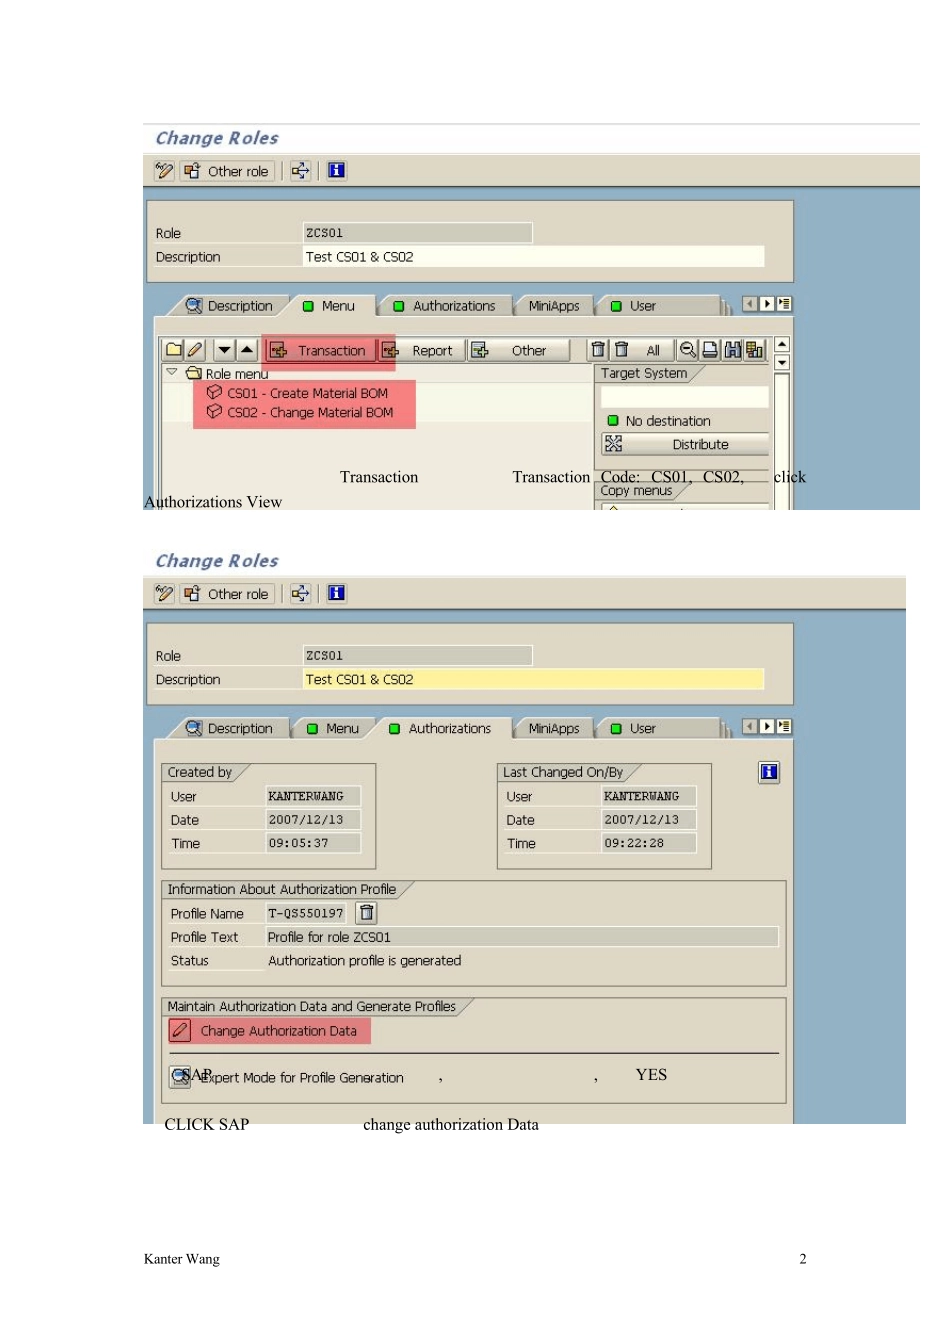The width and height of the screenshot is (950, 1344).
Task: Click Role field ZCS01 in lower screenshot
Action: pos(417,656)
